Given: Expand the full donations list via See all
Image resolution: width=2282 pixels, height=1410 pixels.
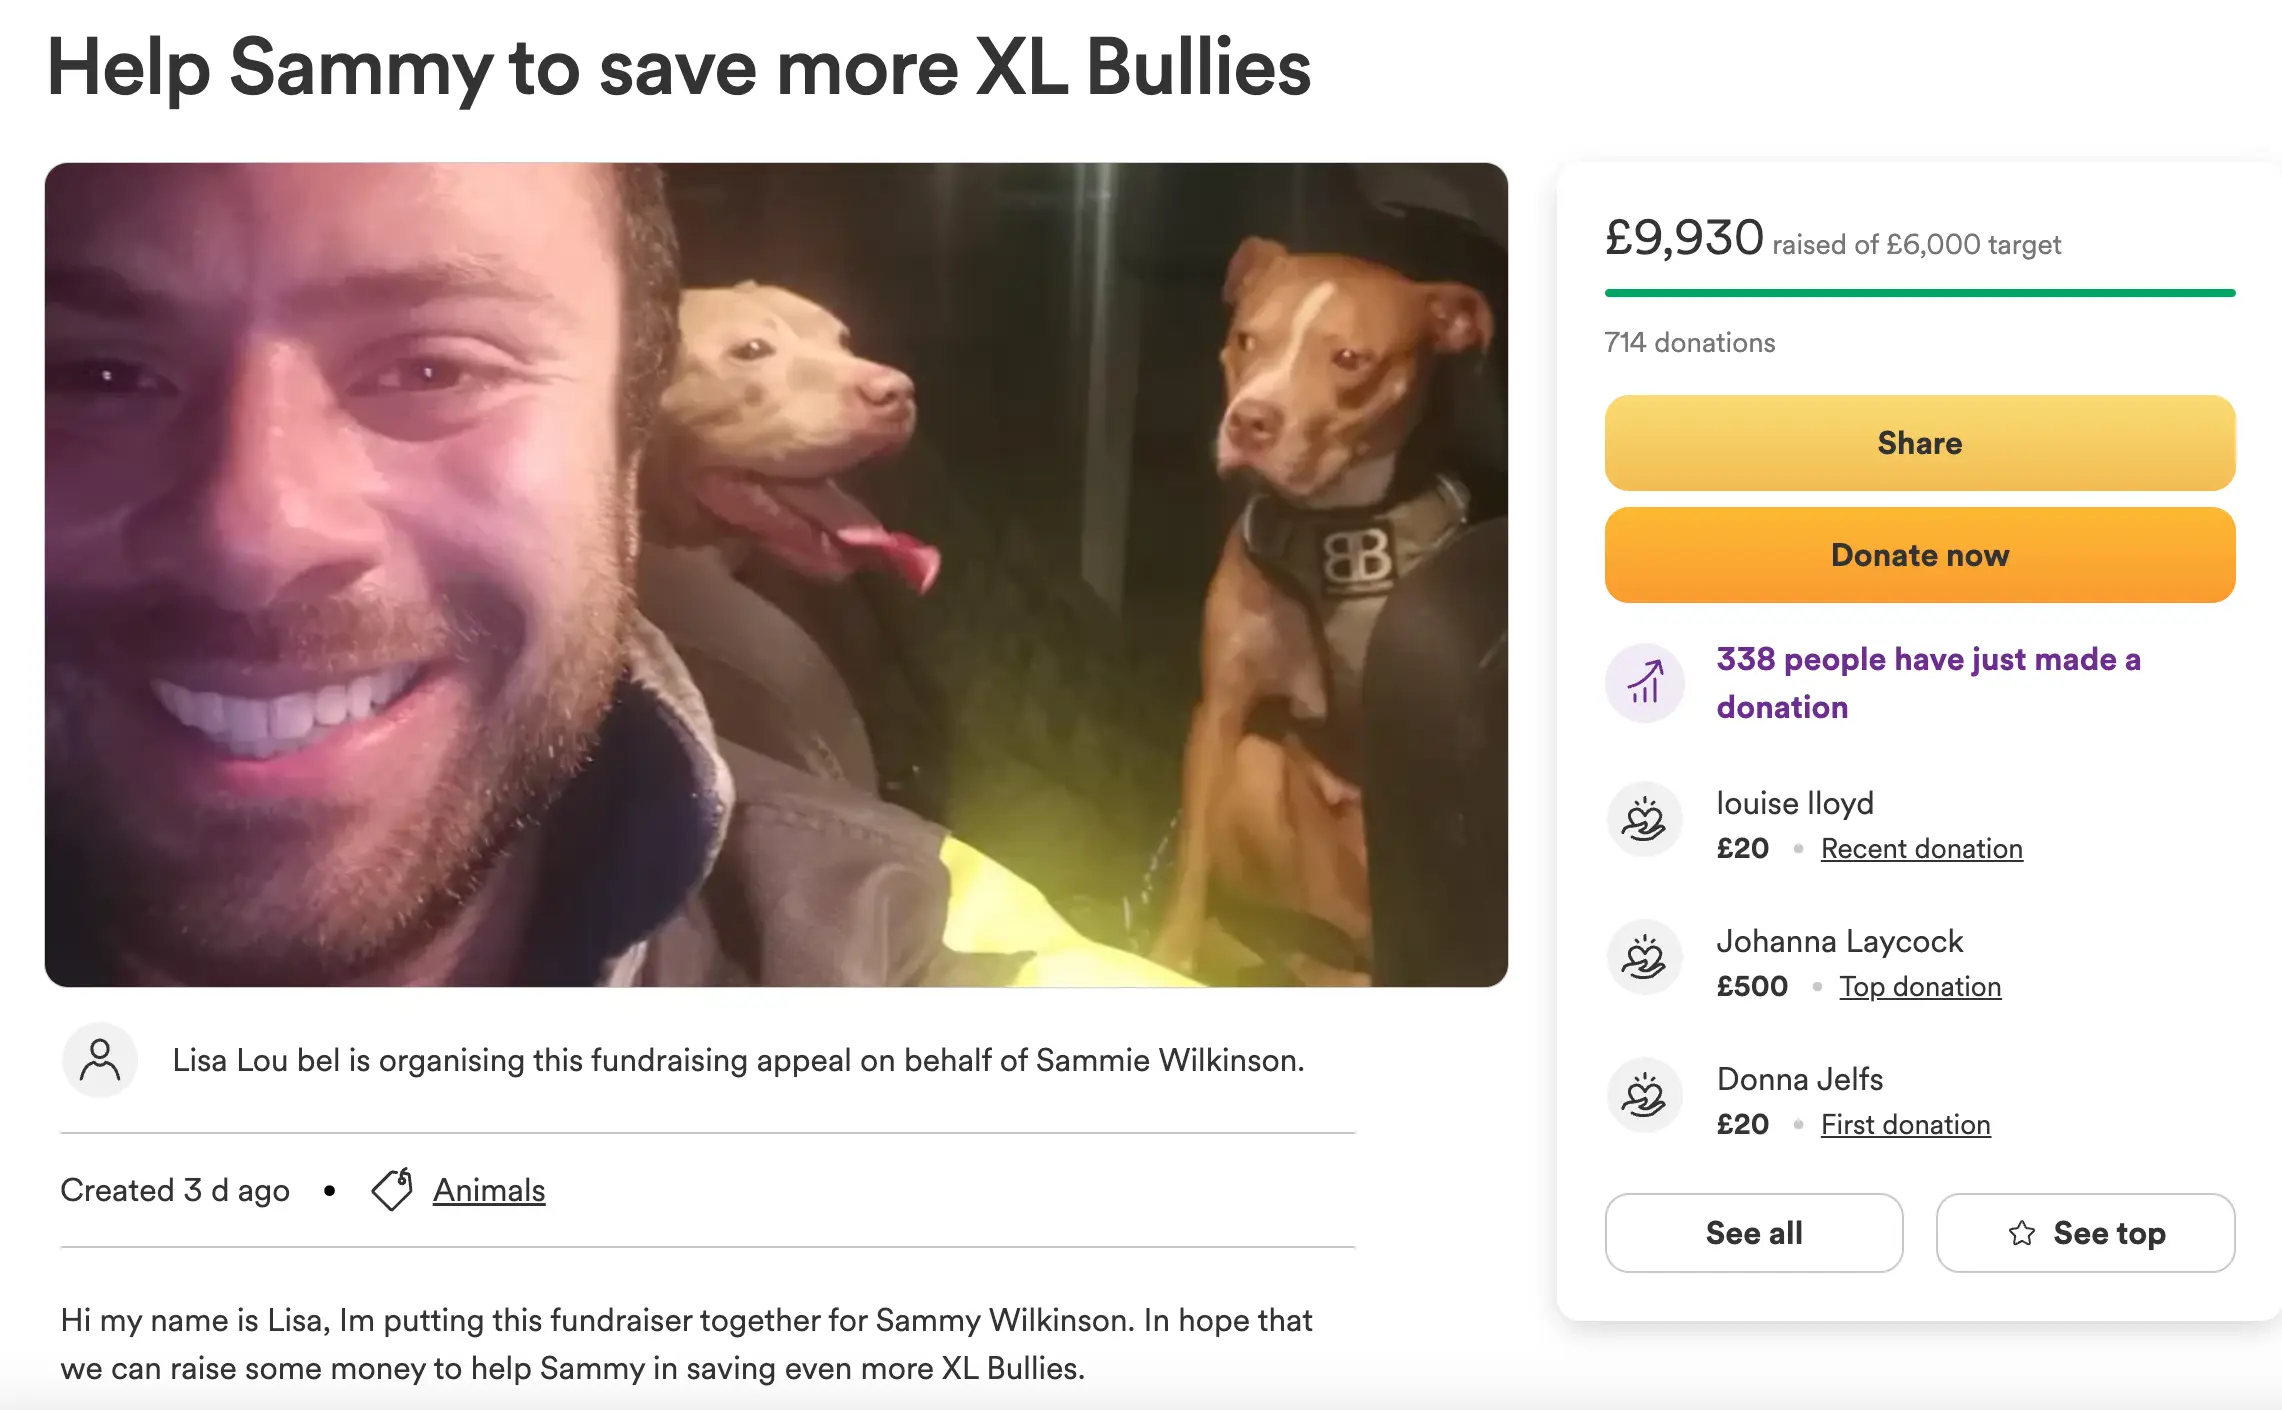Looking at the screenshot, I should pos(1753,1233).
